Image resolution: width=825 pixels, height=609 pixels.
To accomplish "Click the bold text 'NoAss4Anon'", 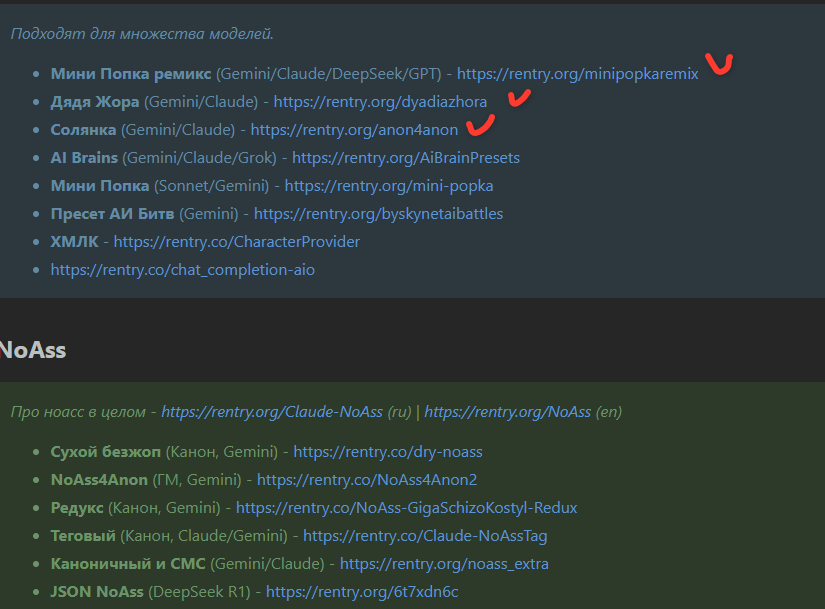I will [99, 480].
